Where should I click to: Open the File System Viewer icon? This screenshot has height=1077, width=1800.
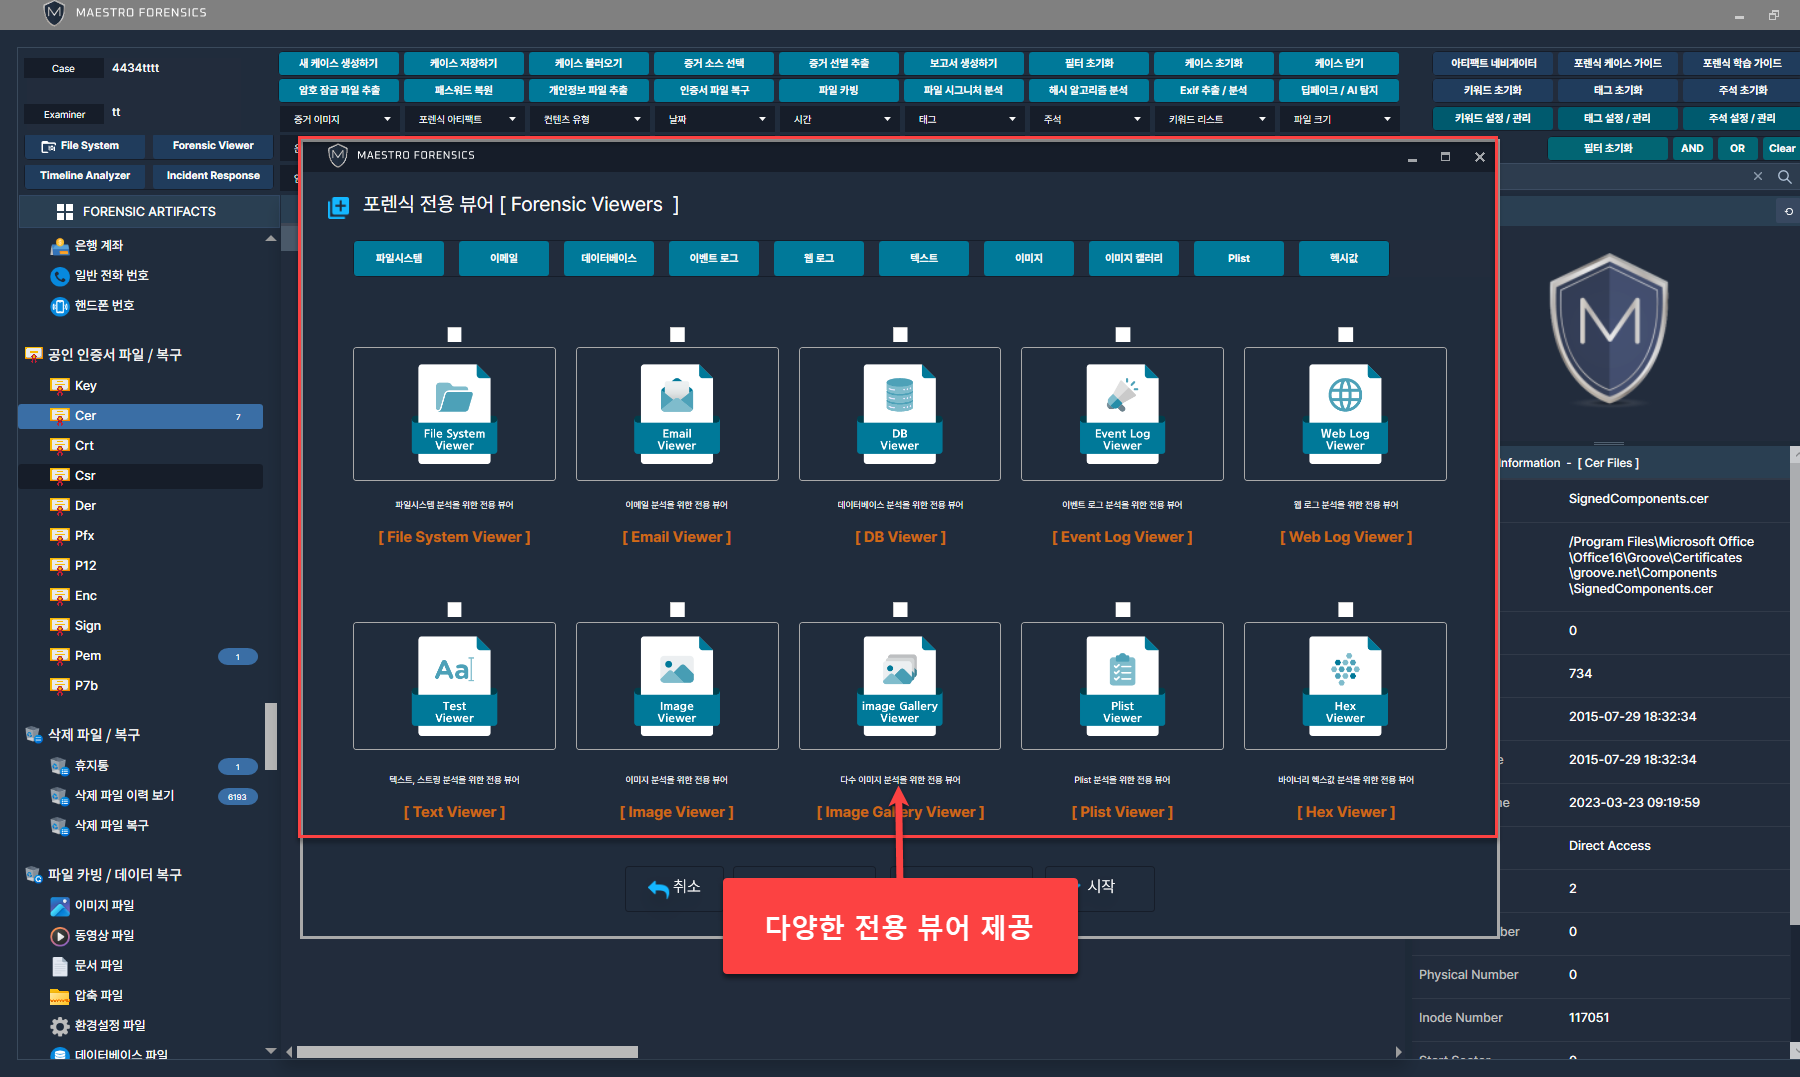click(x=454, y=414)
